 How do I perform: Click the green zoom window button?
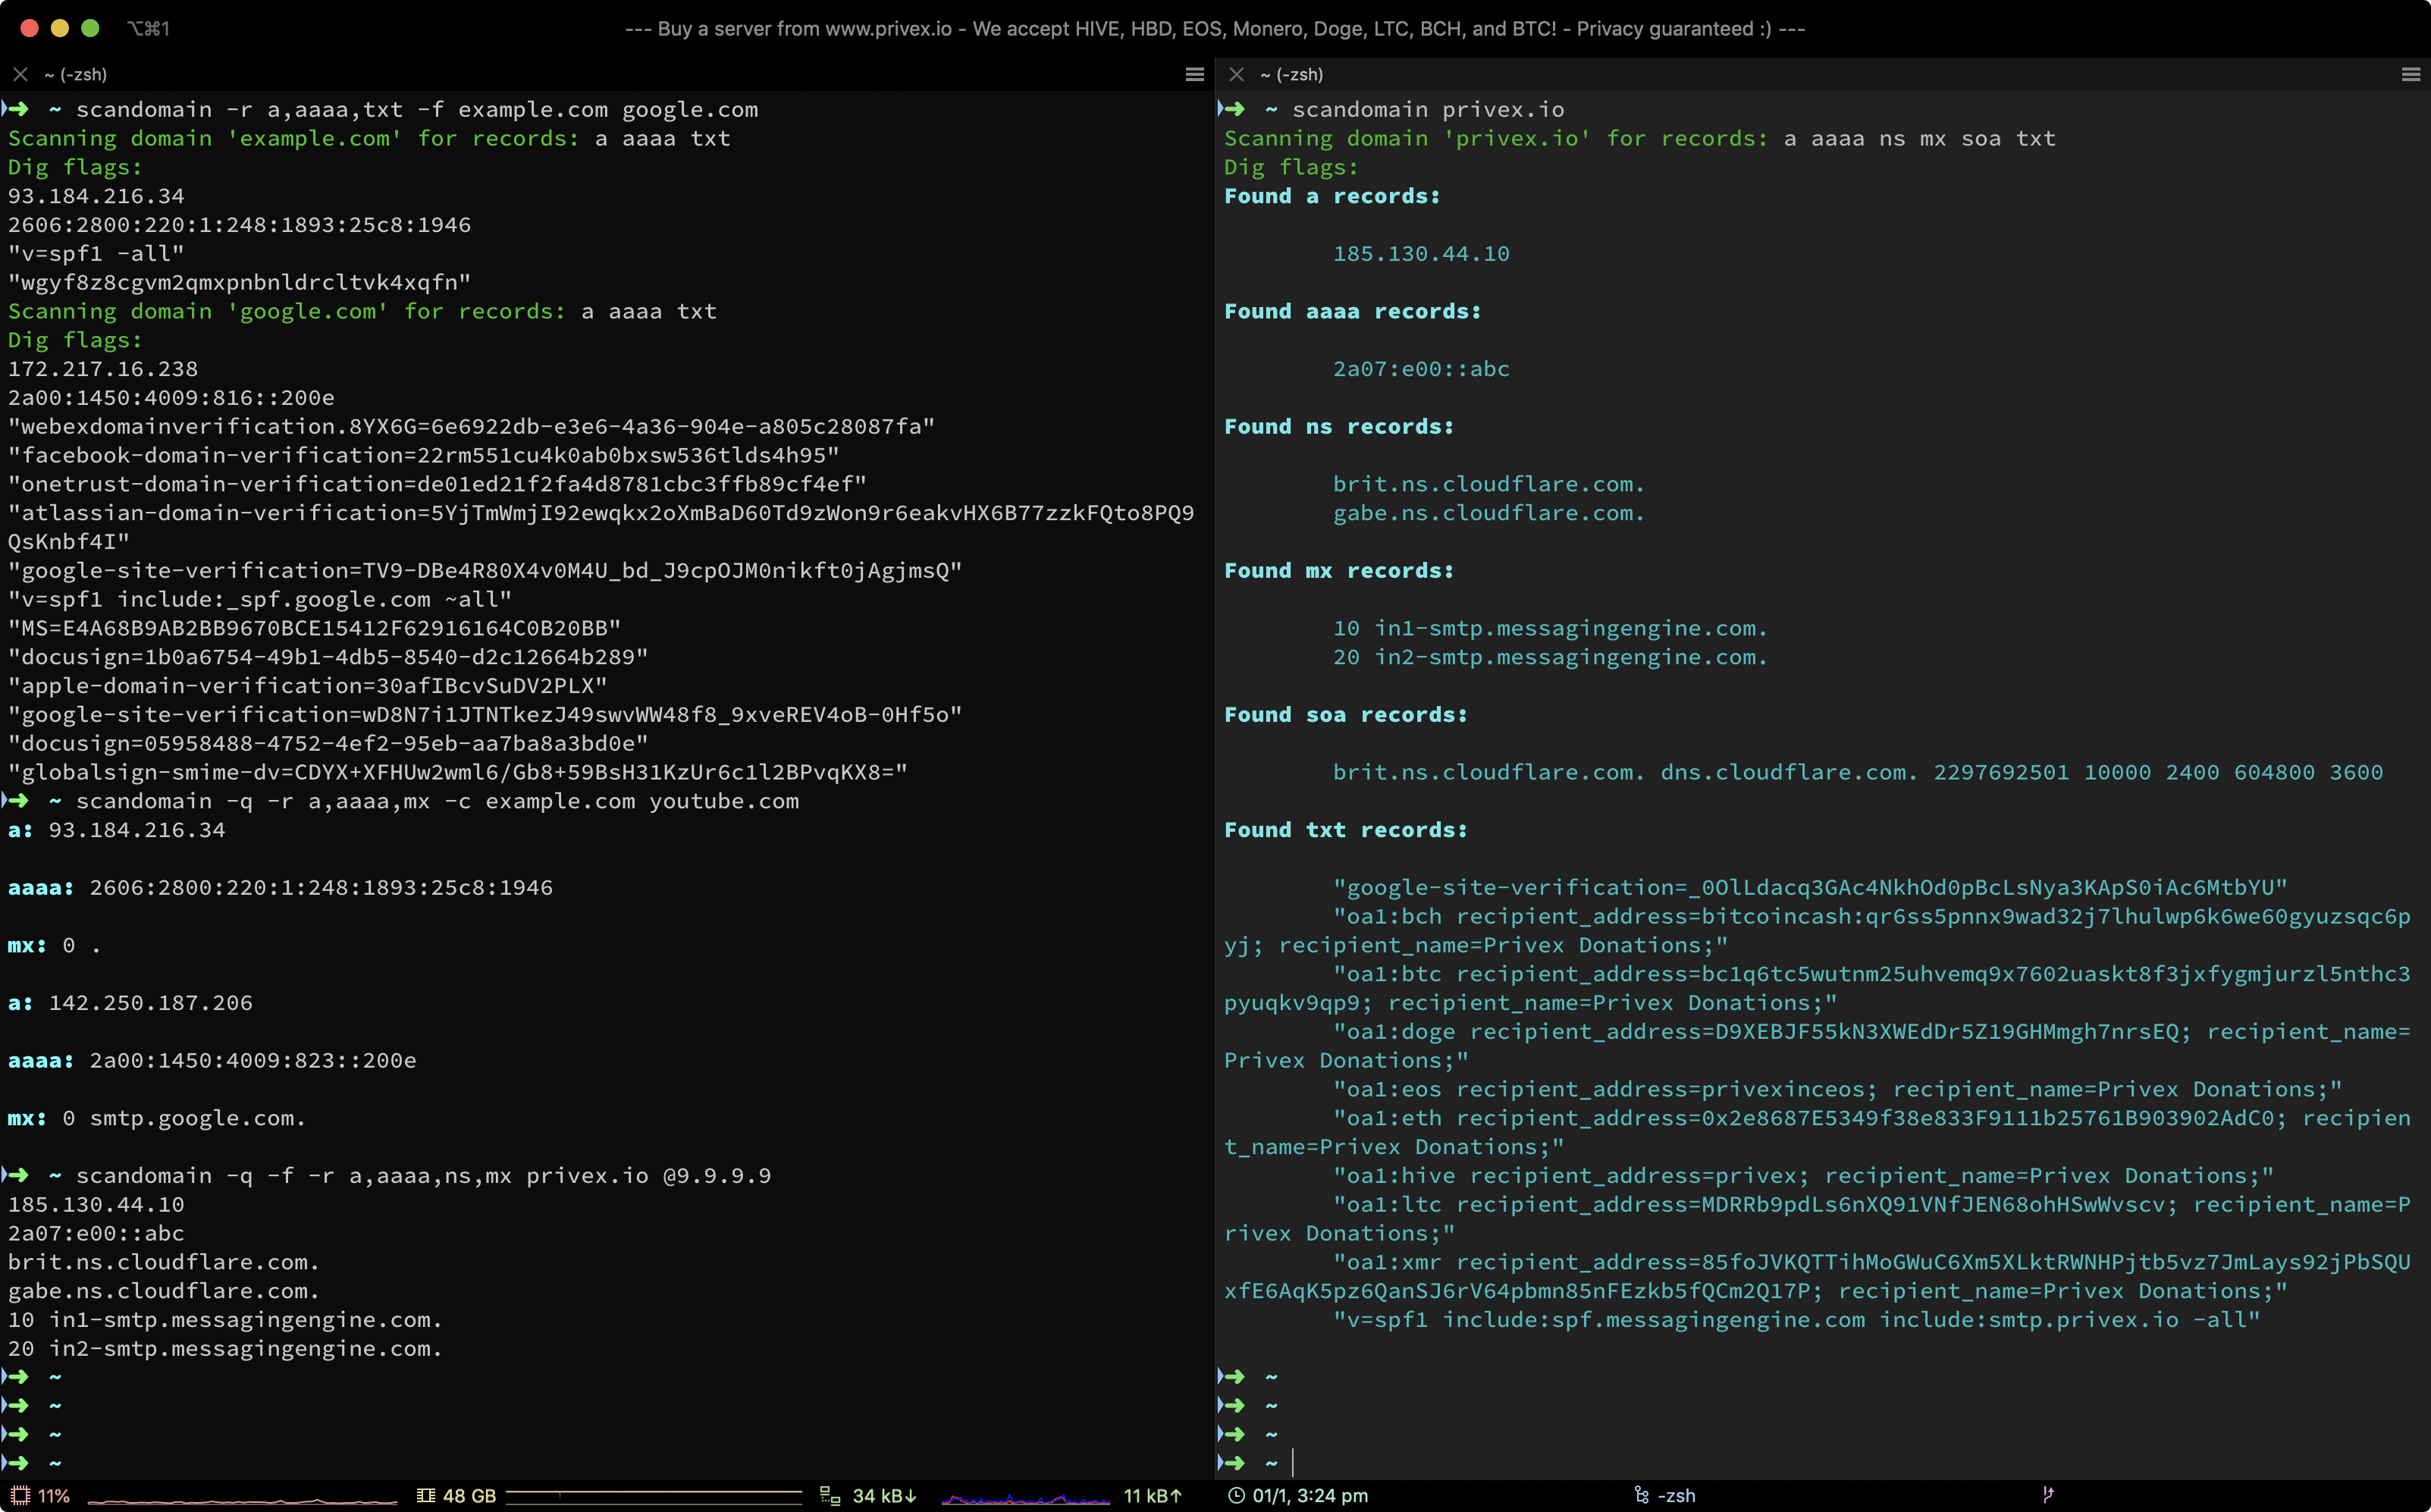(x=90, y=28)
